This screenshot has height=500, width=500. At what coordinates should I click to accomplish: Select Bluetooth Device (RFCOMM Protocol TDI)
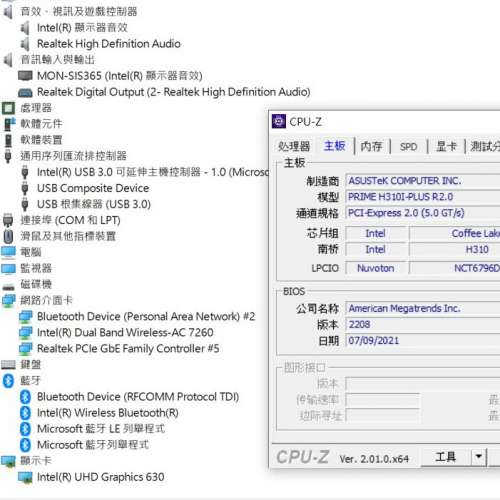tap(138, 397)
